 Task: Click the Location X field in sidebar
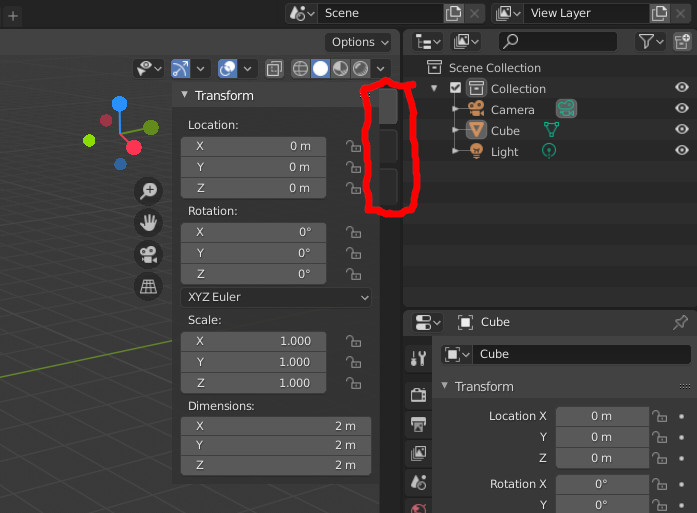pos(253,146)
